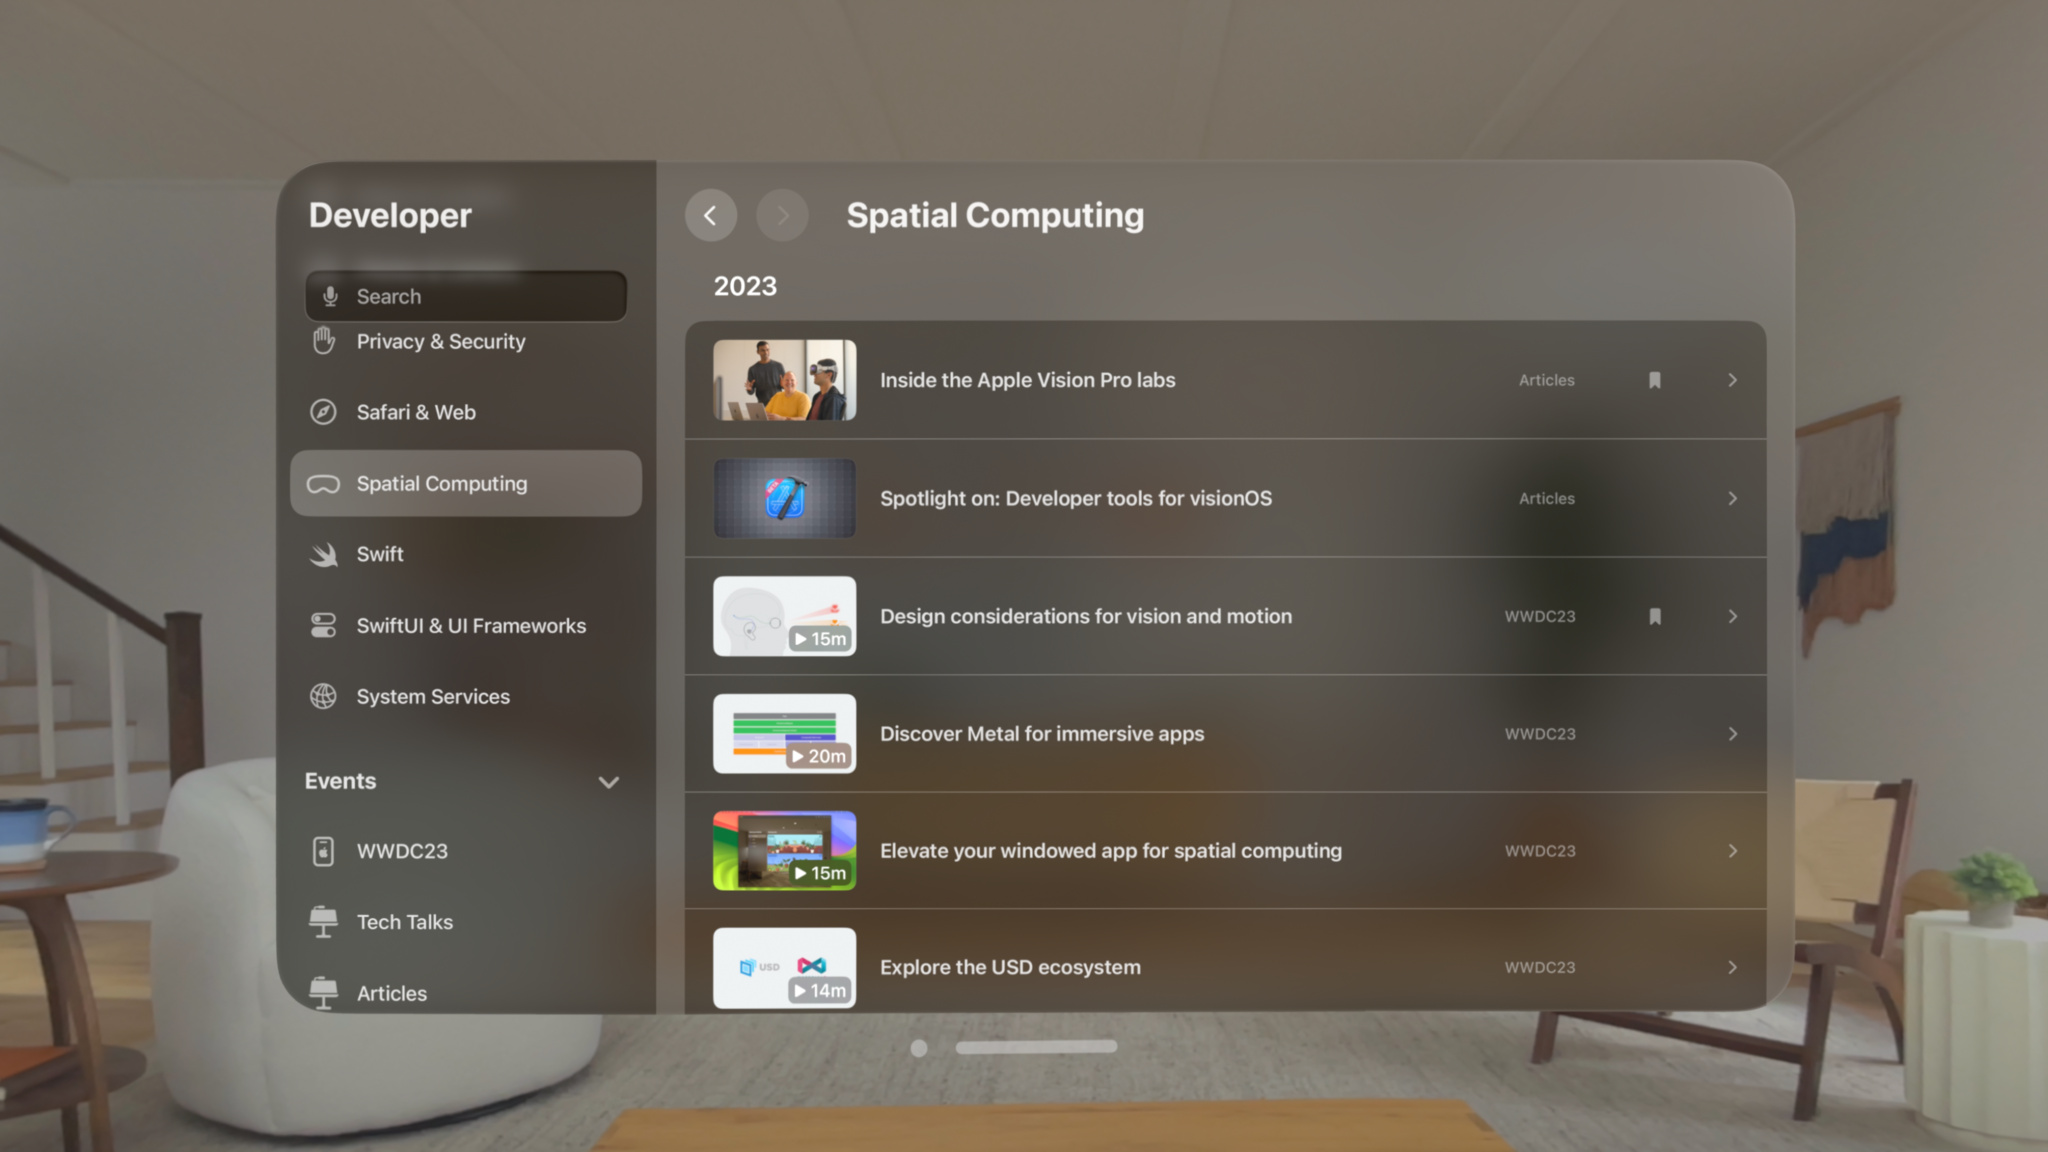The width and height of the screenshot is (2048, 1152).
Task: Open Spatial Computing menu item
Action: pos(466,484)
